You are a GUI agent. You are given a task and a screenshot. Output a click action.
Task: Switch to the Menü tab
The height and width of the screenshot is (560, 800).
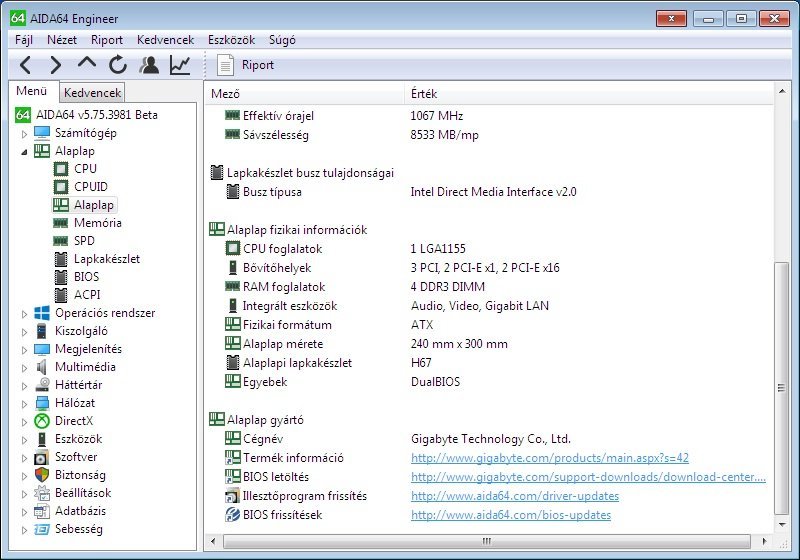(32, 91)
